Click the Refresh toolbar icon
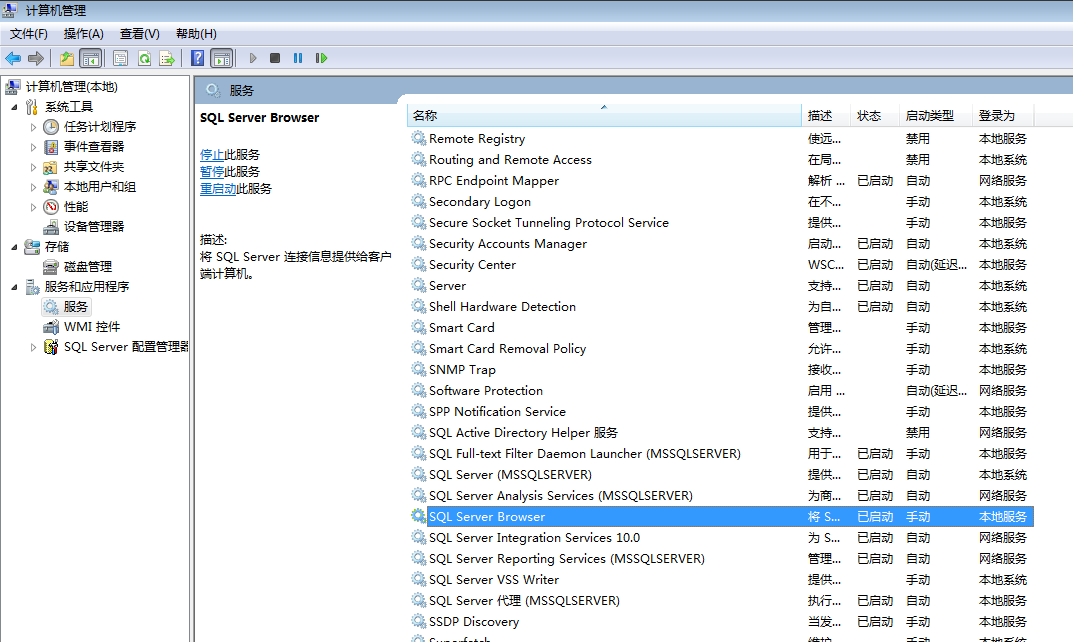The height and width of the screenshot is (642, 1073). 144,58
